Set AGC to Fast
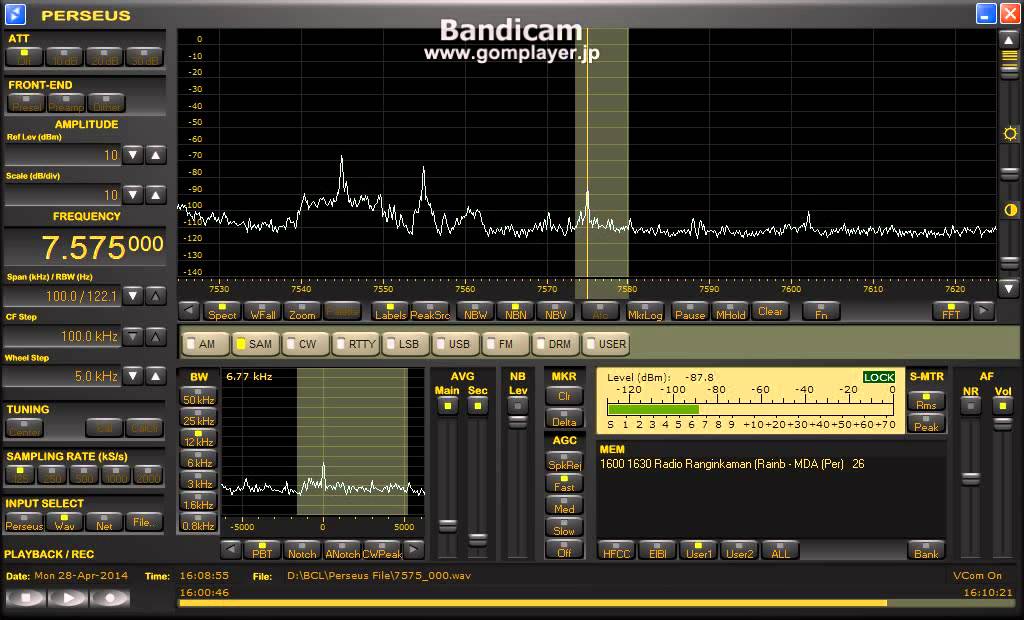The image size is (1024, 620). pyautogui.click(x=564, y=484)
